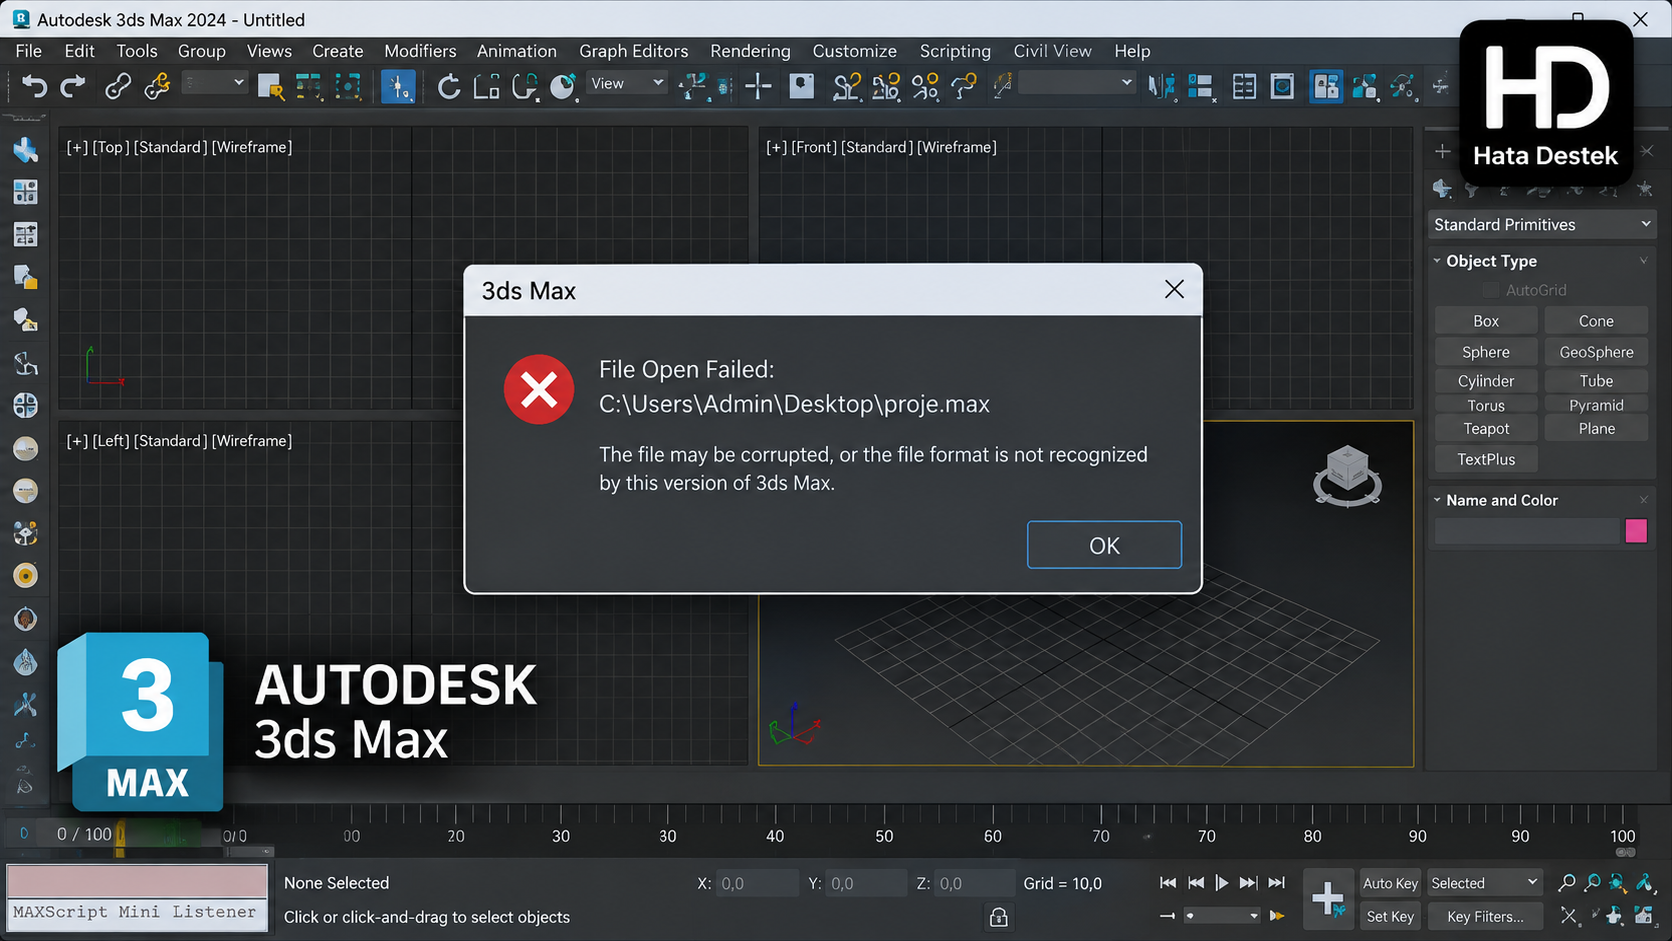Image resolution: width=1672 pixels, height=941 pixels.
Task: Collapse the Object Type rollout
Action: pyautogui.click(x=1491, y=261)
